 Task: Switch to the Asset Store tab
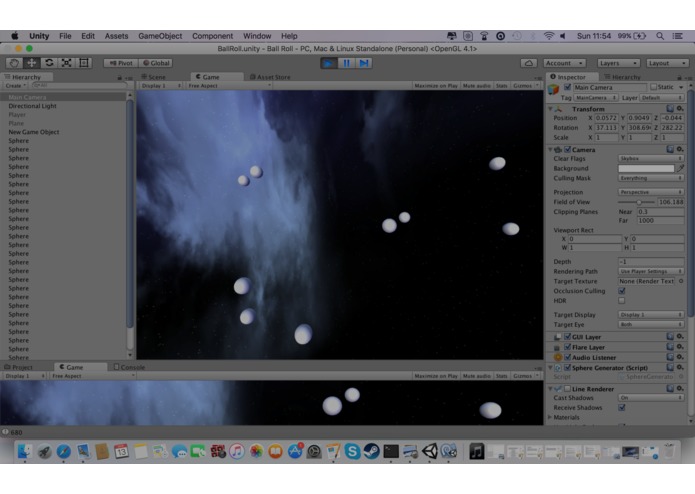click(x=270, y=77)
